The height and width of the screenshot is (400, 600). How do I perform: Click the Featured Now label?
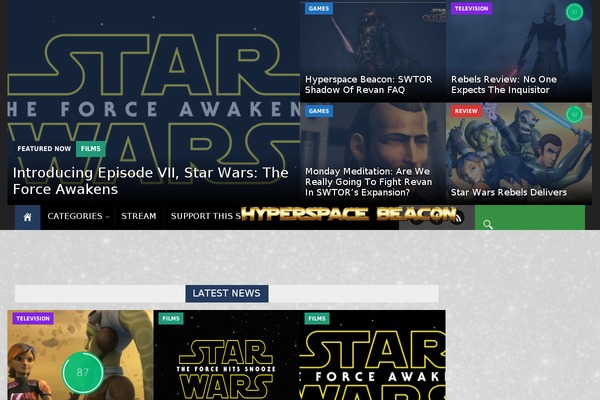(x=44, y=149)
